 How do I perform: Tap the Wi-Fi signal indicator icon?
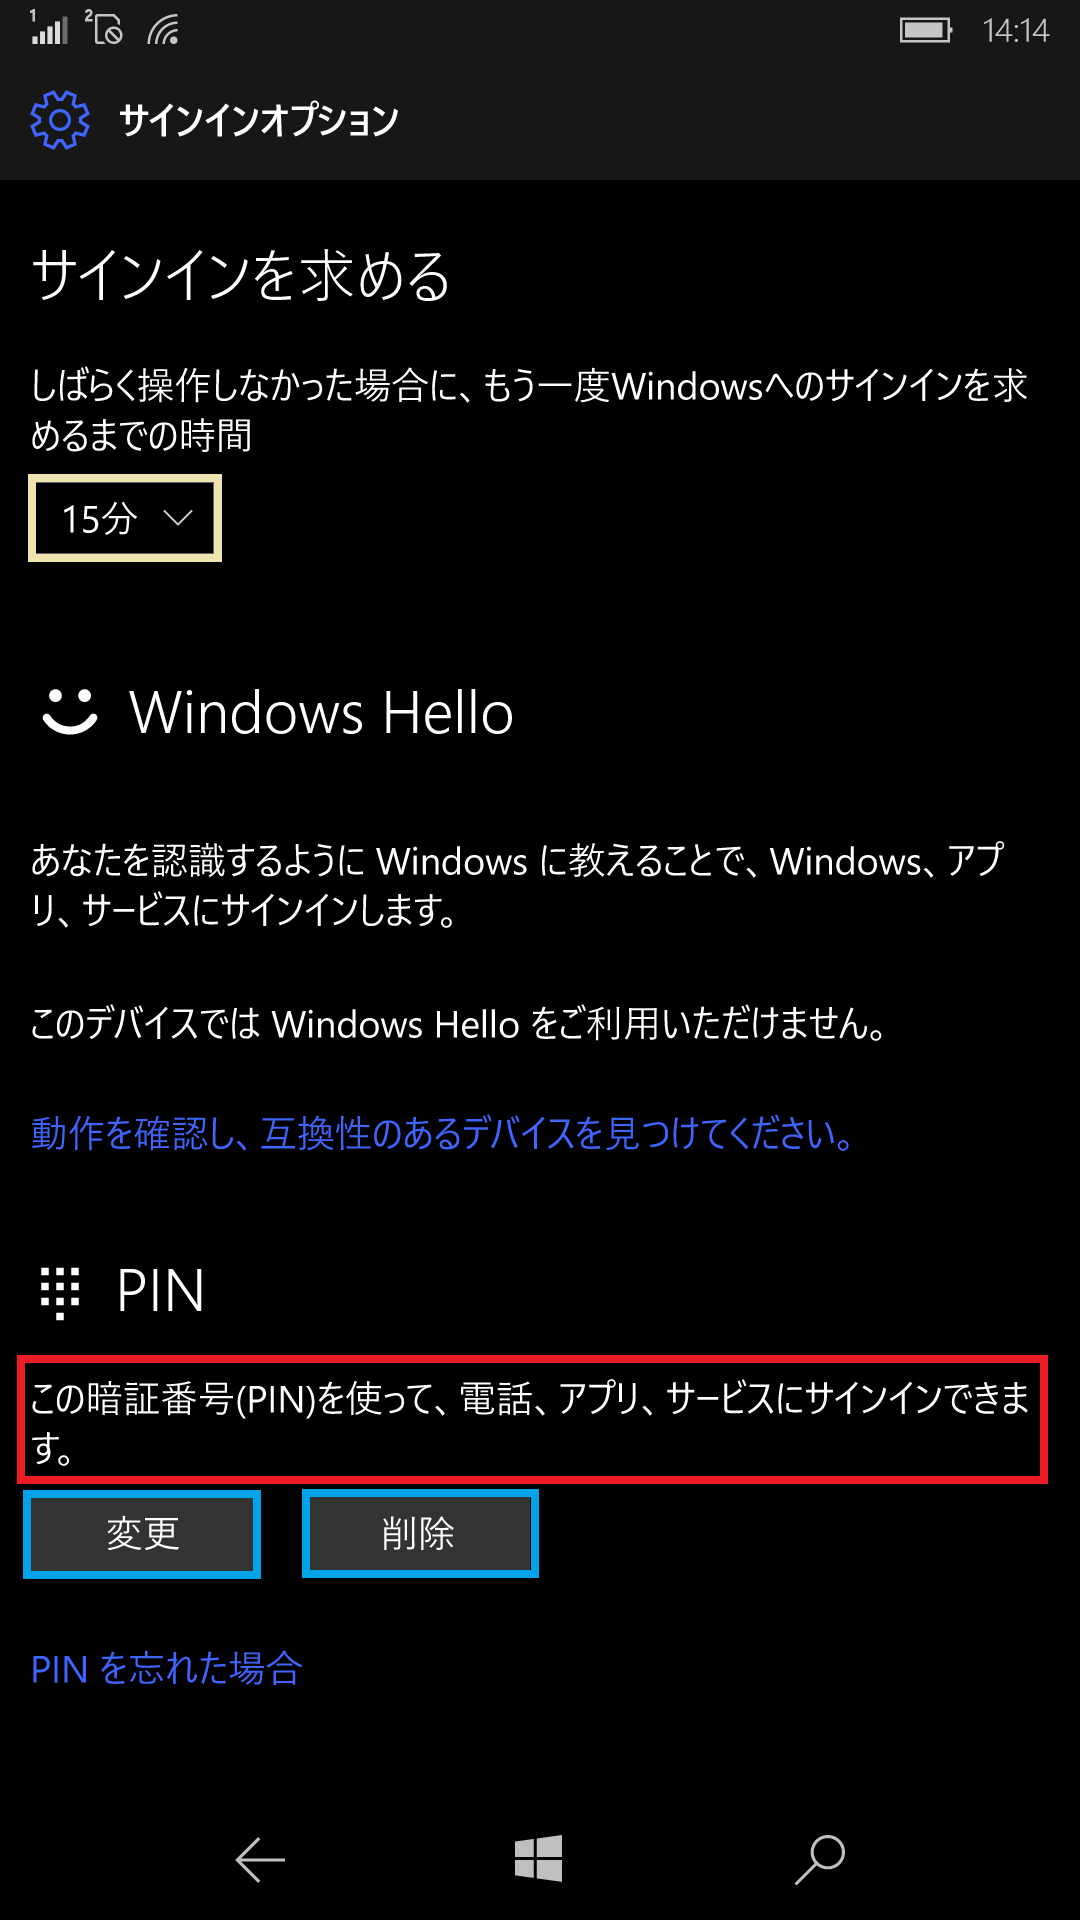(163, 30)
